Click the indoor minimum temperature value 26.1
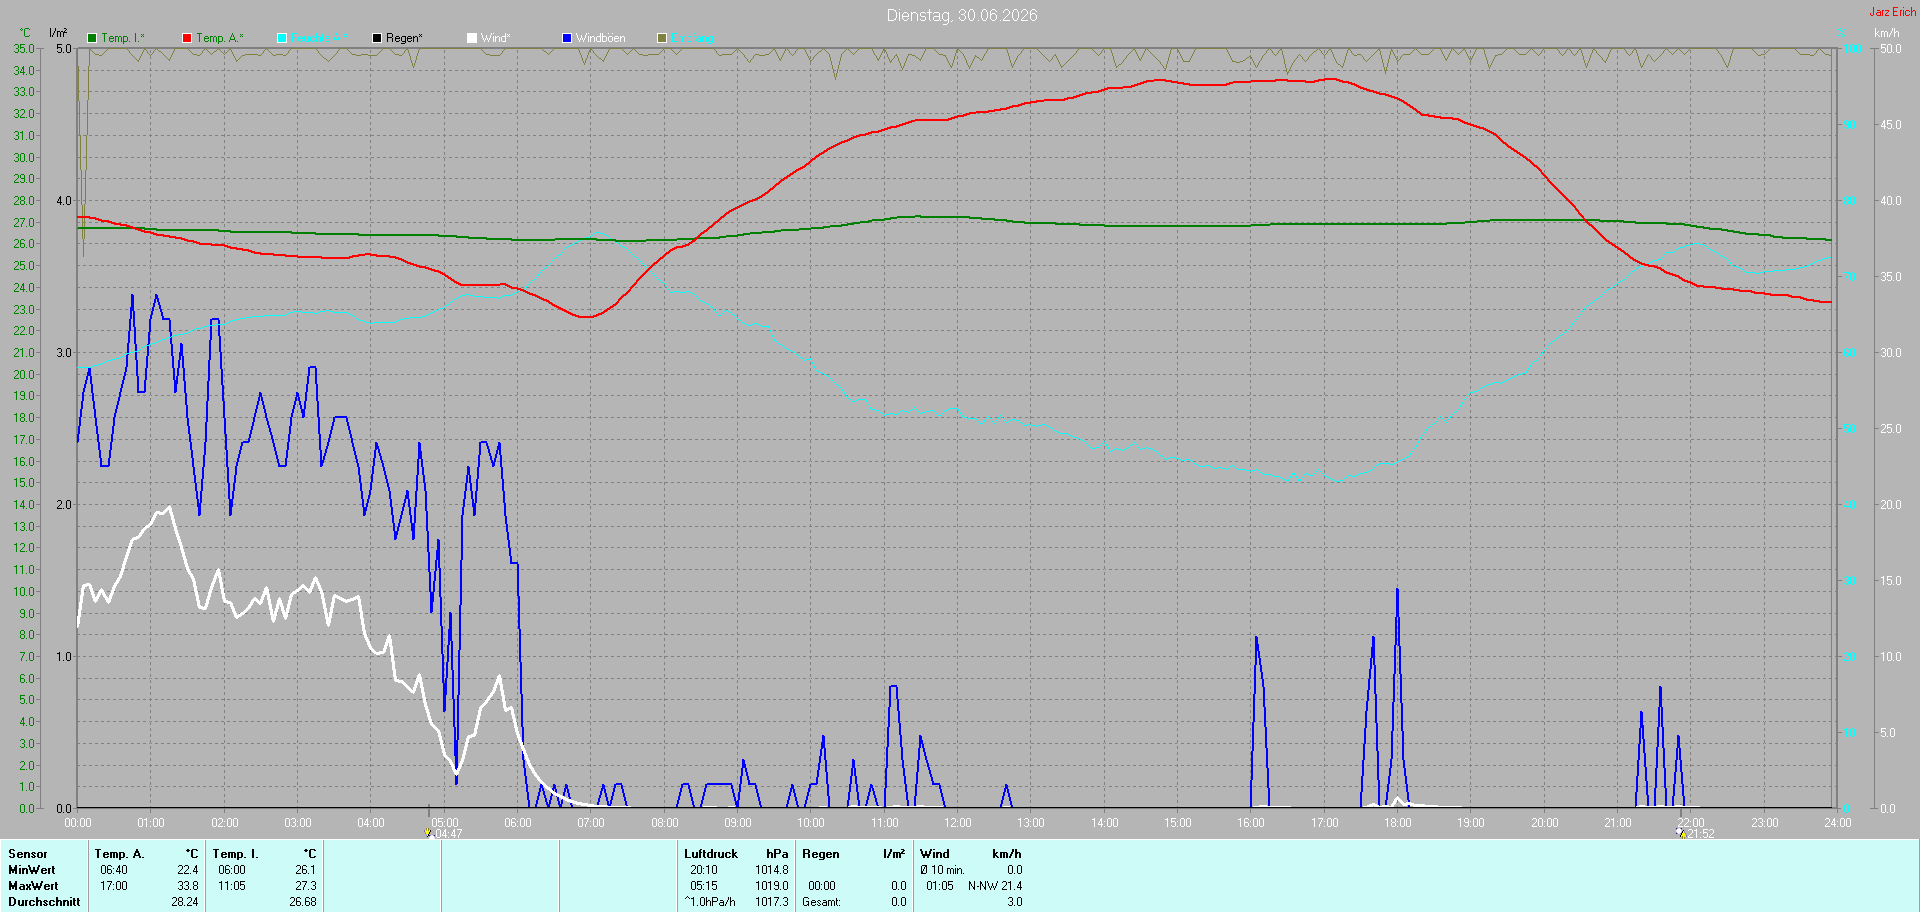This screenshot has width=1920, height=912. point(305,870)
